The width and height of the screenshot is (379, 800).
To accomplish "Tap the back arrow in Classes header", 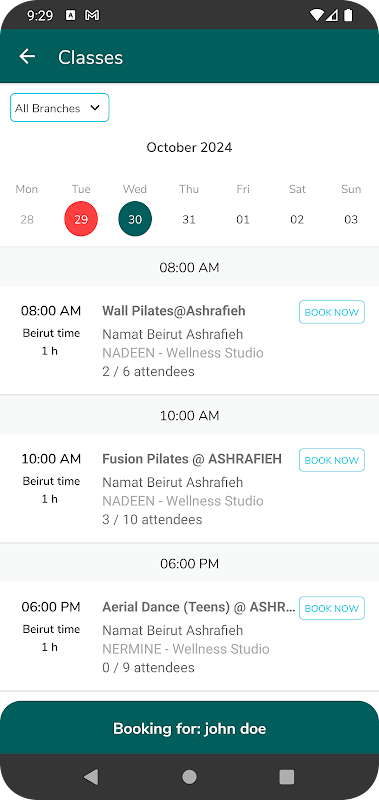I will 27,56.
